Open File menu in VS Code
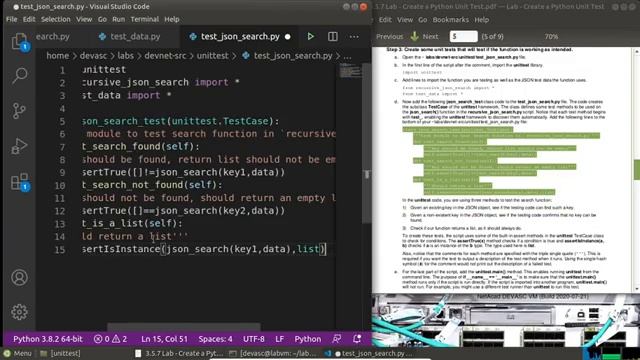The width and height of the screenshot is (640, 360). click(11, 19)
